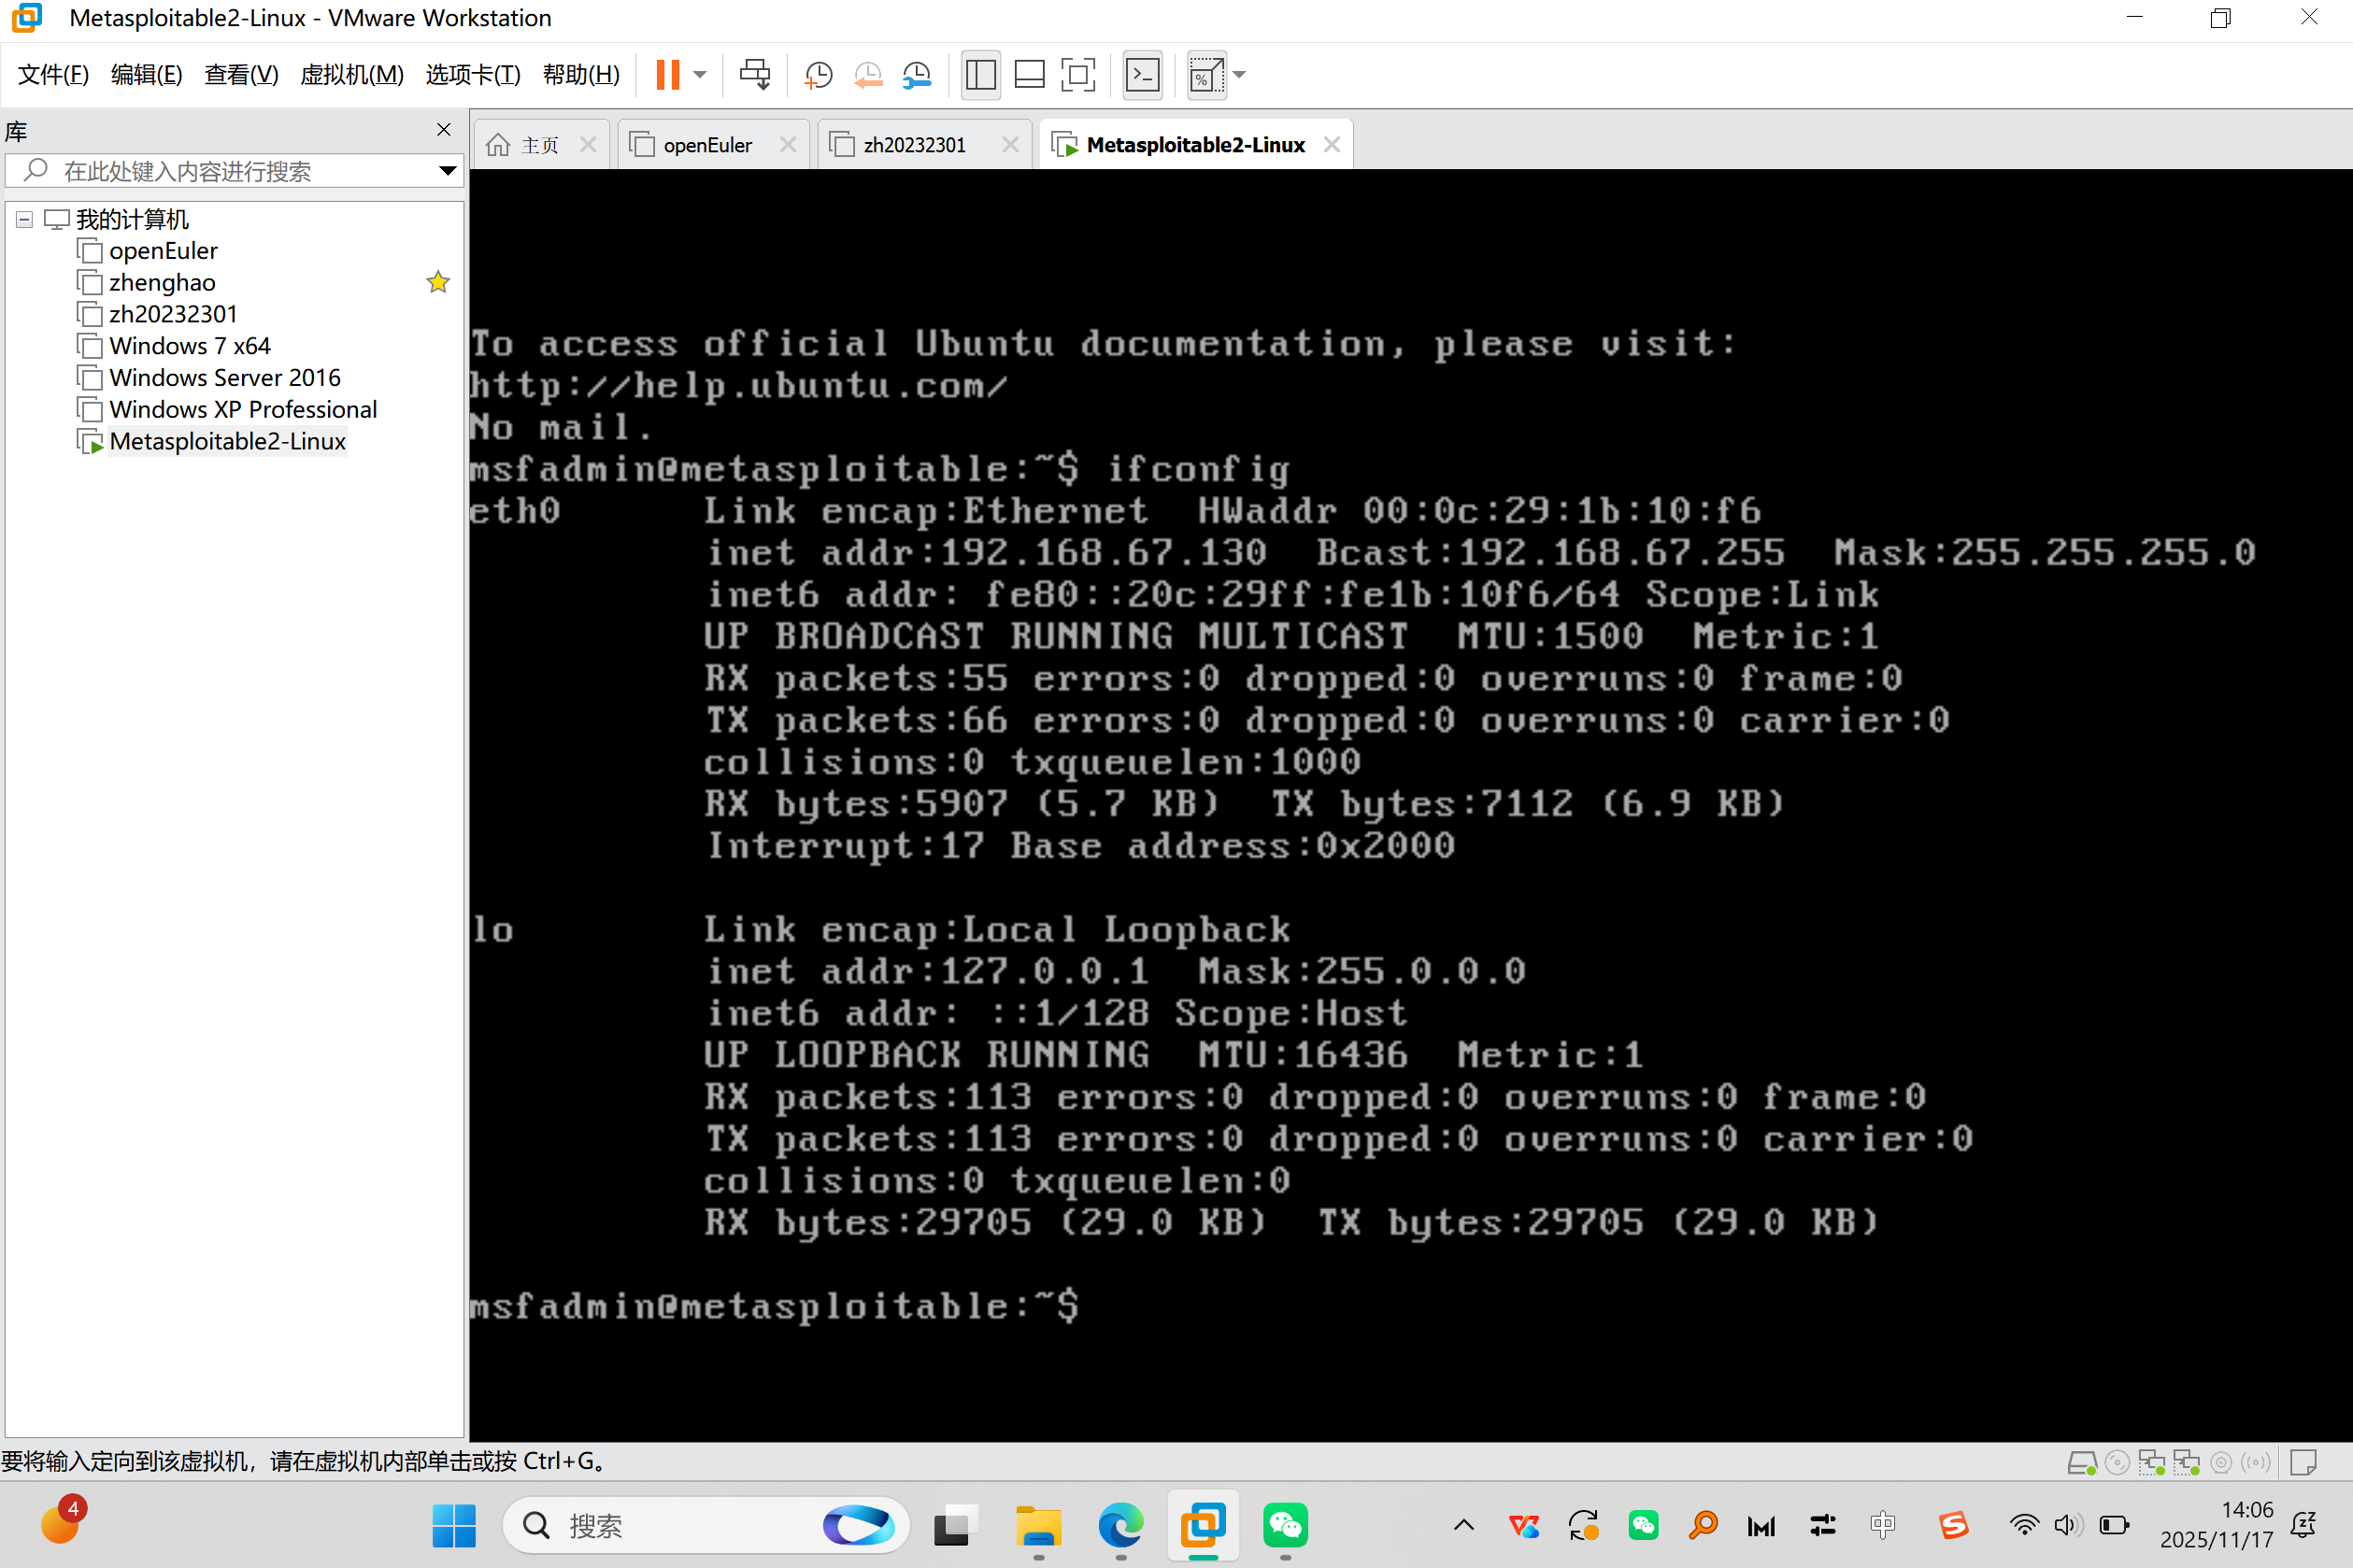Open the power options dropdown arrow
The height and width of the screenshot is (1568, 2353).
(700, 75)
